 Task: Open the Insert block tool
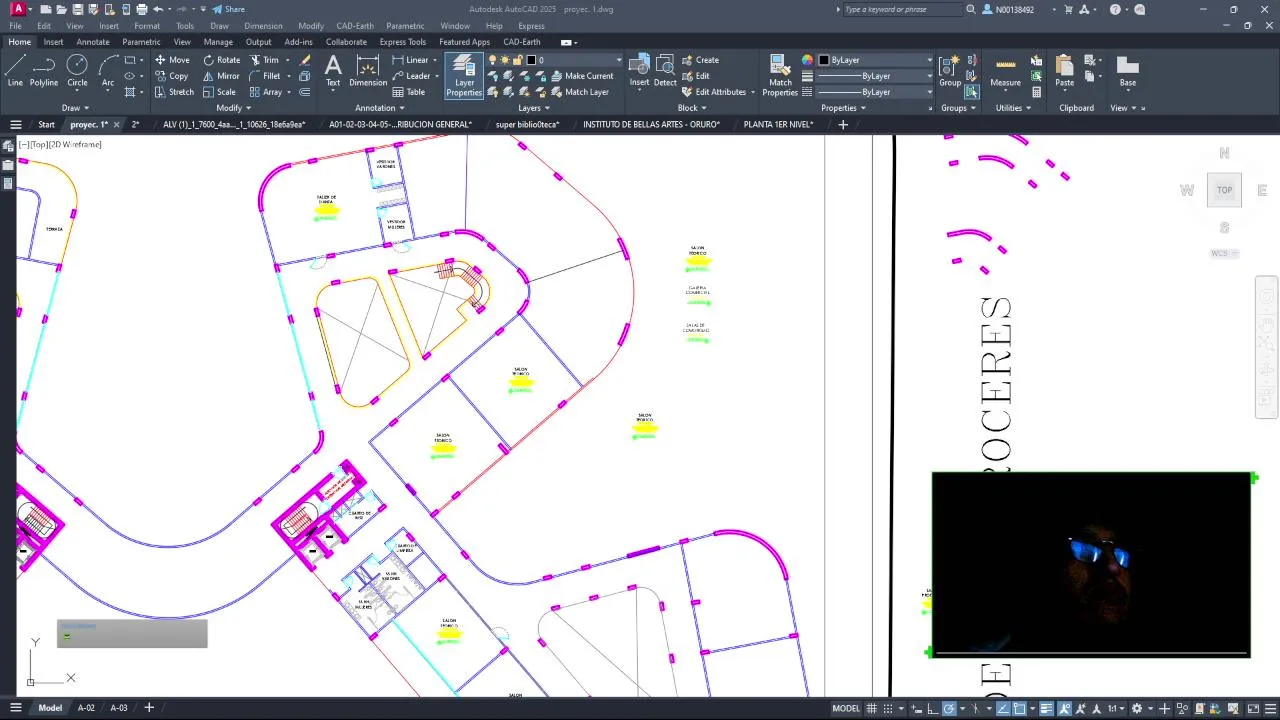(x=639, y=72)
